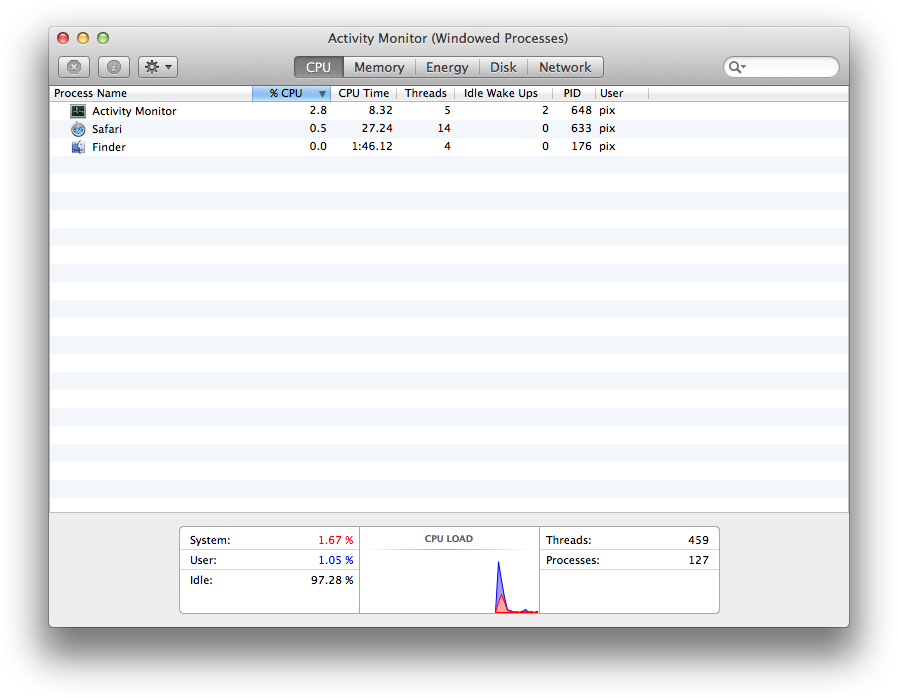
Task: Click the Safari compass icon
Action: coord(78,129)
